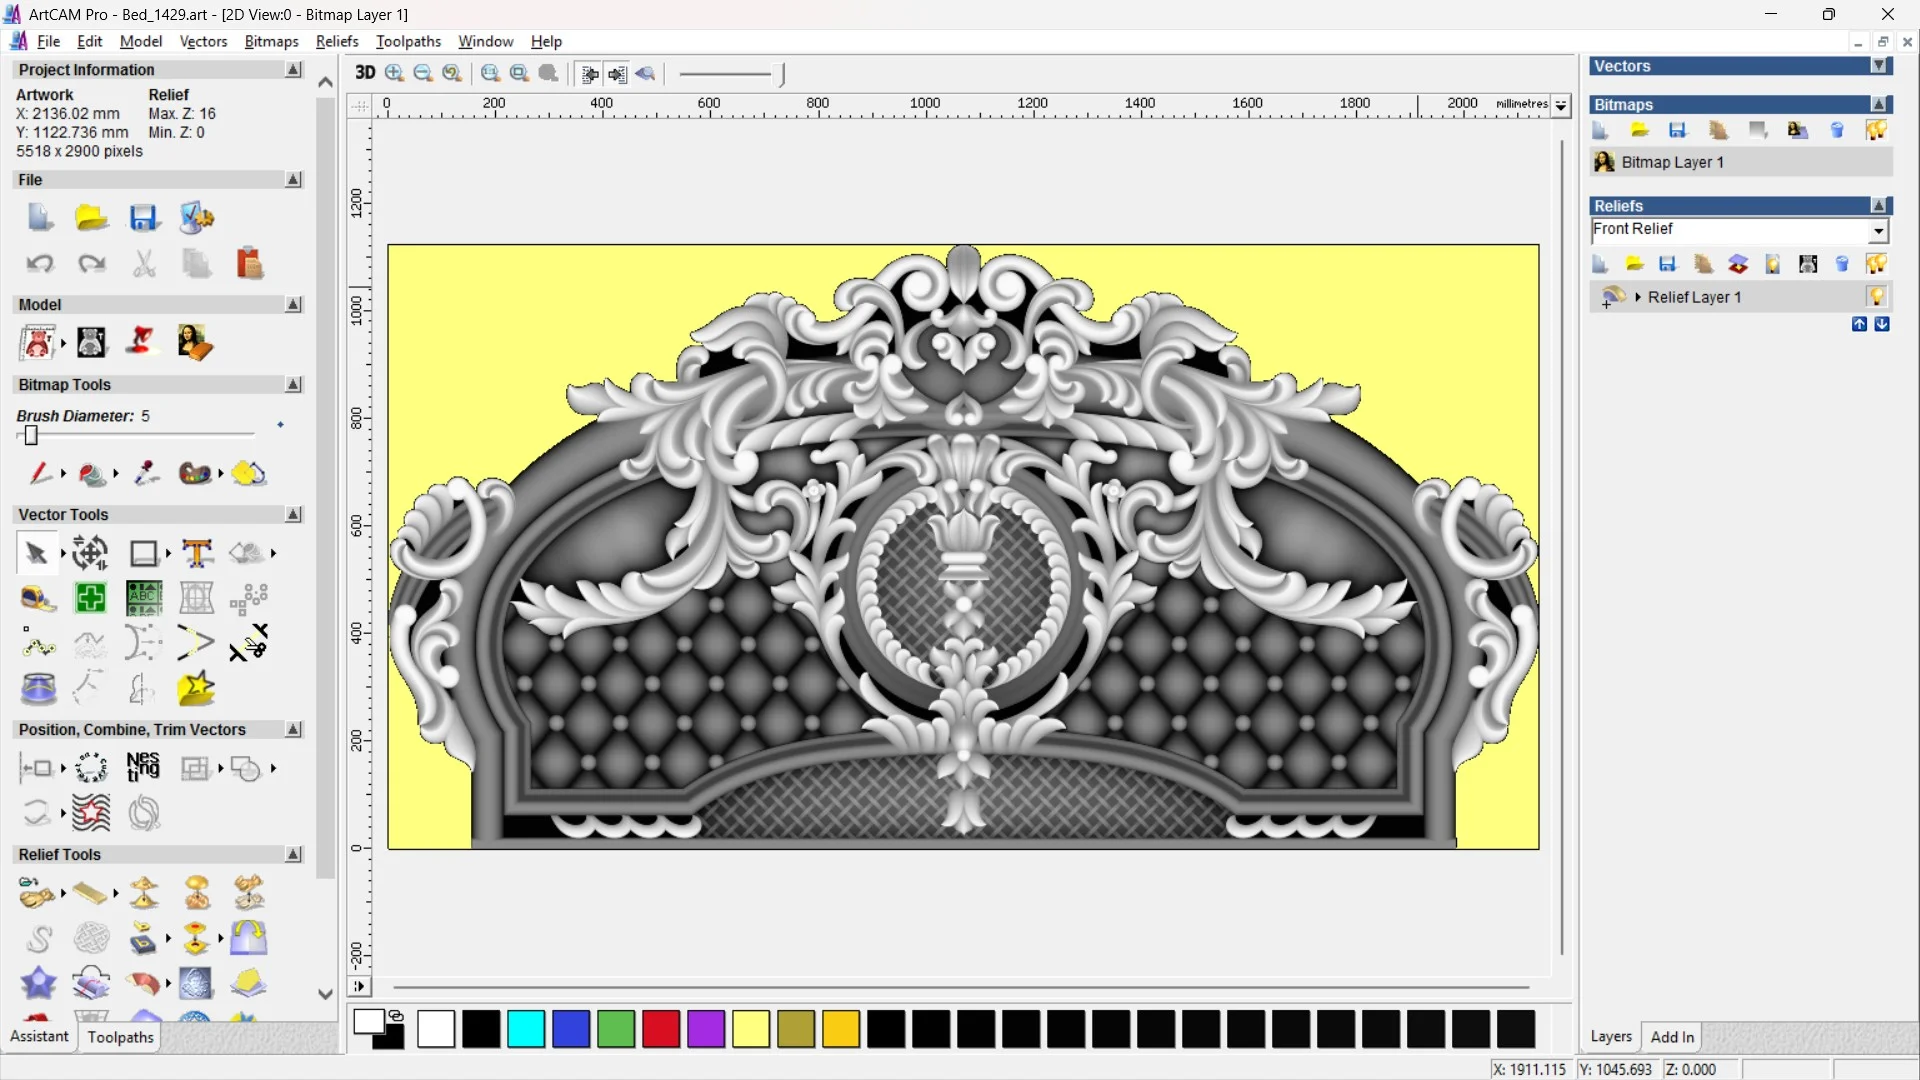Click the Undo arrow icon
This screenshot has height=1080, width=1920.
pos(40,264)
